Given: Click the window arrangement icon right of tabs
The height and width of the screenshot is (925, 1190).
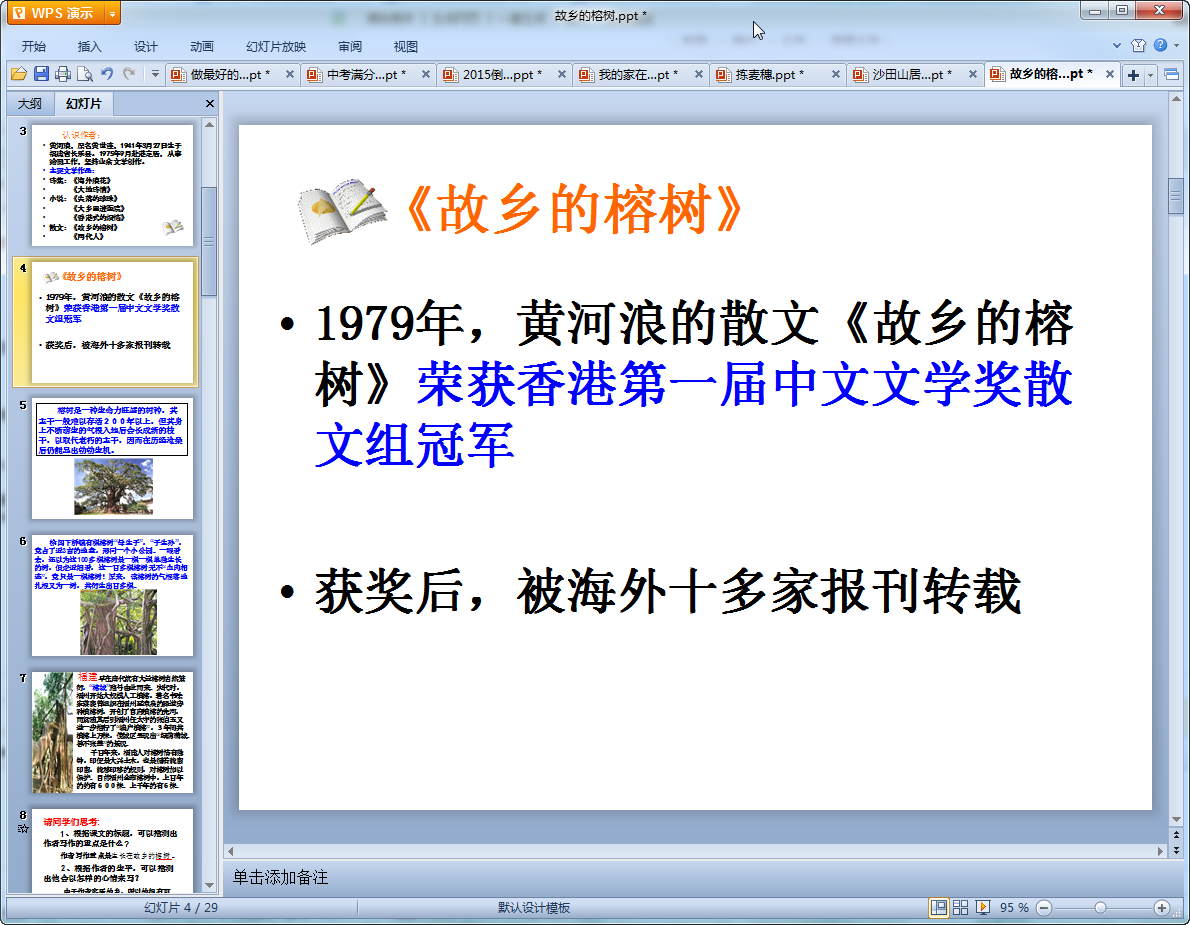Looking at the screenshot, I should 1171,74.
